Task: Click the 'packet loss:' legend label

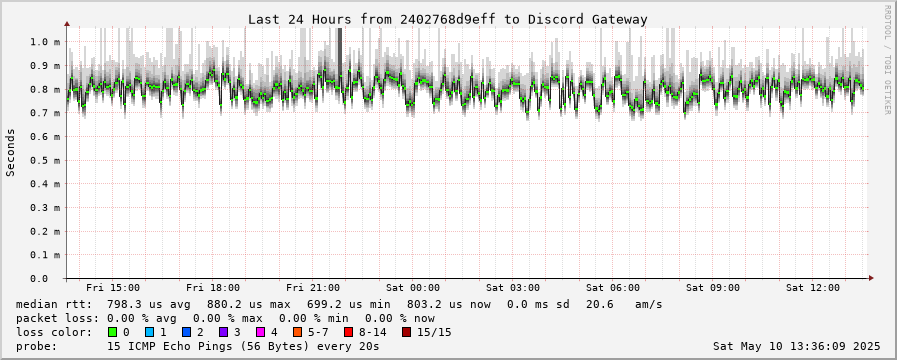Action: (58, 318)
